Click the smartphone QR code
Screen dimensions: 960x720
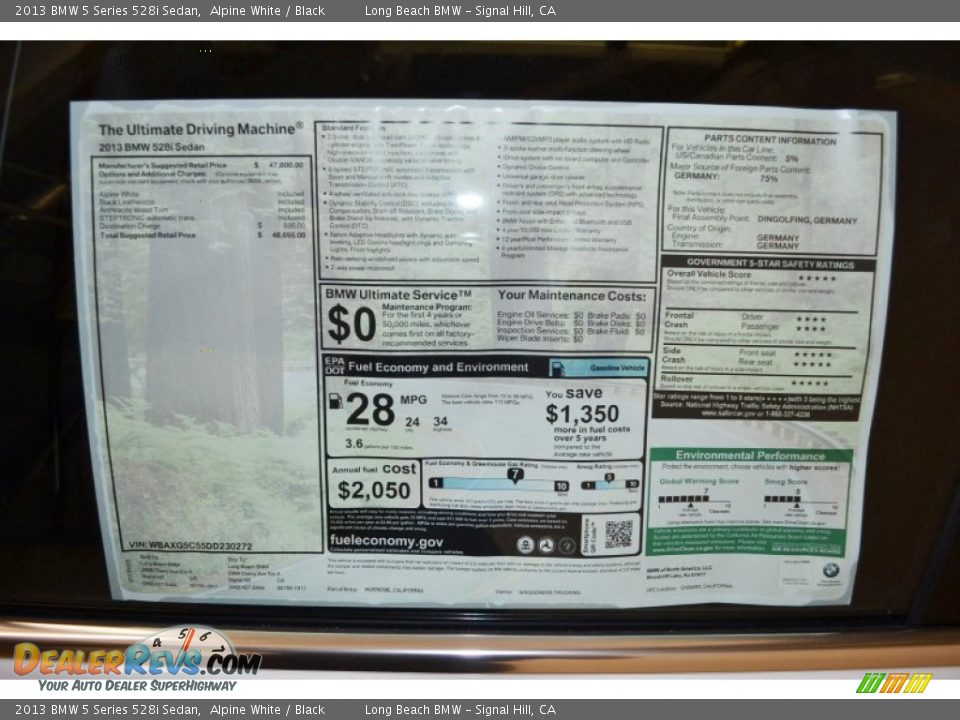(618, 534)
